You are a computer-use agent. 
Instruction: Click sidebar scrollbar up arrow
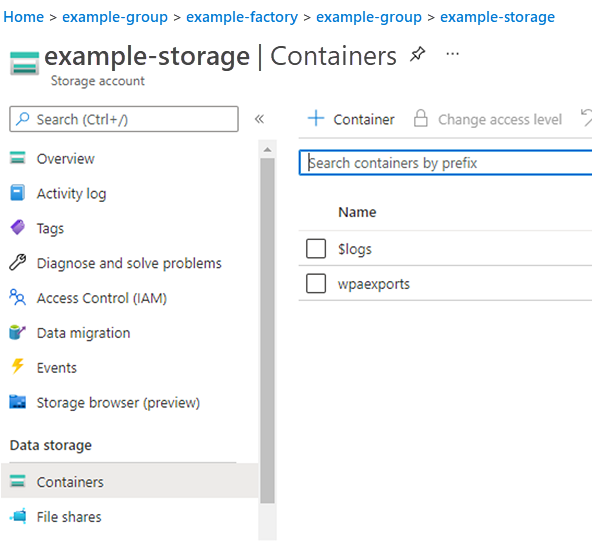point(267,150)
